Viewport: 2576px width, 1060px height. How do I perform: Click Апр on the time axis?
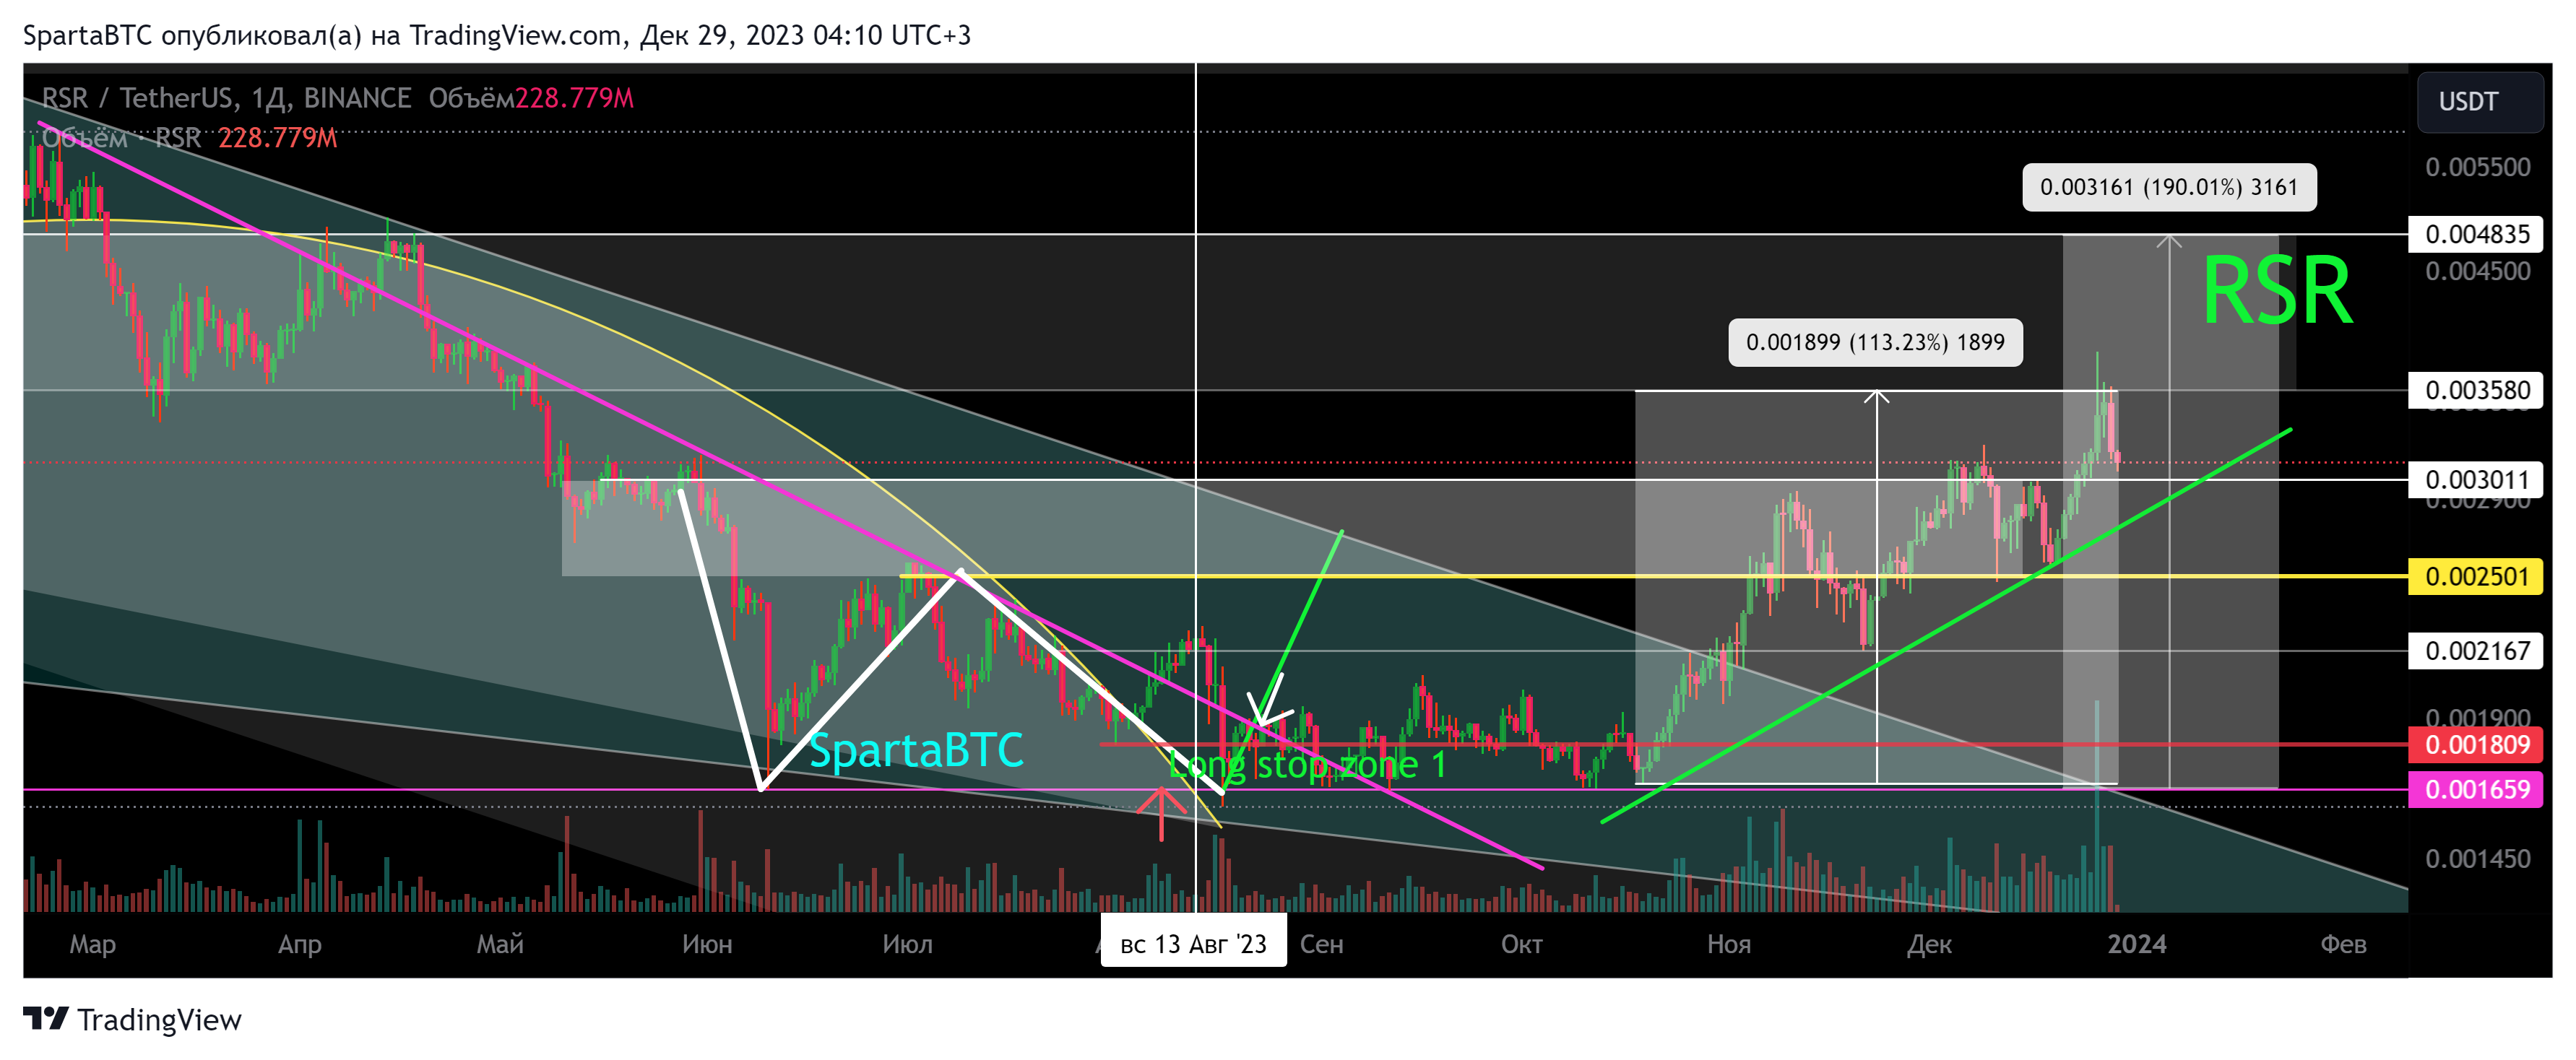(x=300, y=944)
